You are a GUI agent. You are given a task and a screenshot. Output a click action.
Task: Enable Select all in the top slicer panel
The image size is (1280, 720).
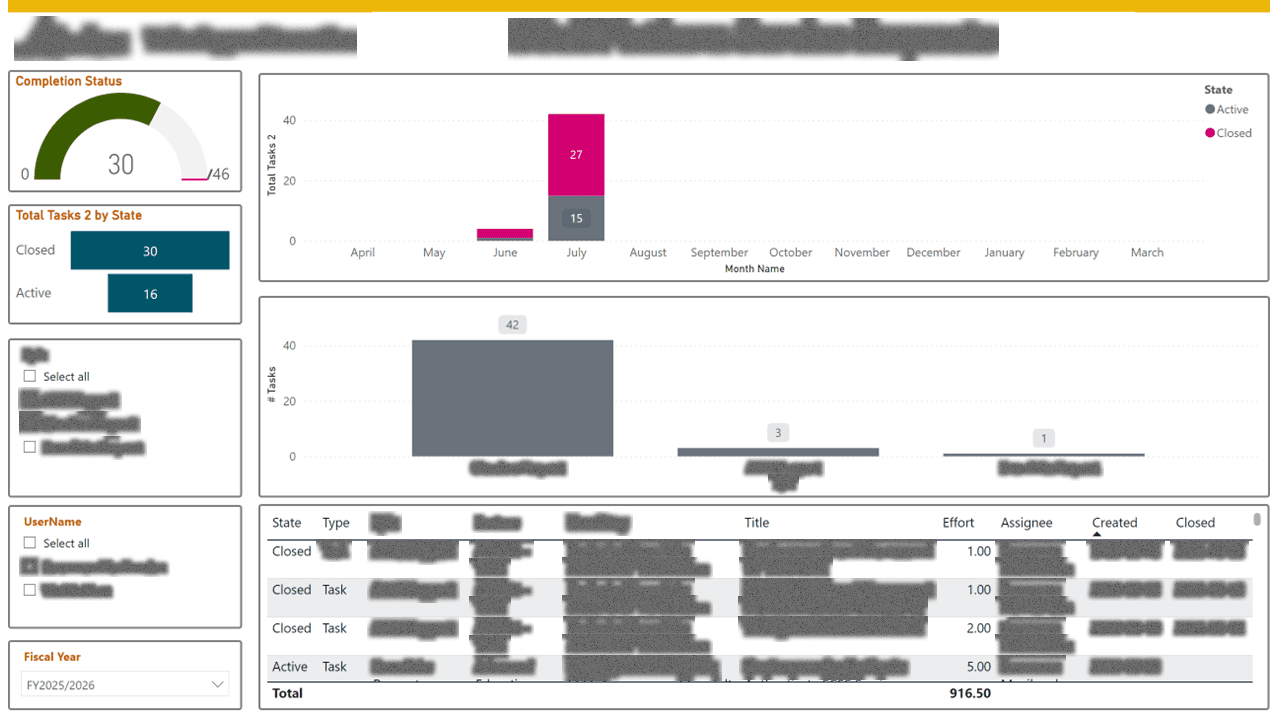point(29,376)
